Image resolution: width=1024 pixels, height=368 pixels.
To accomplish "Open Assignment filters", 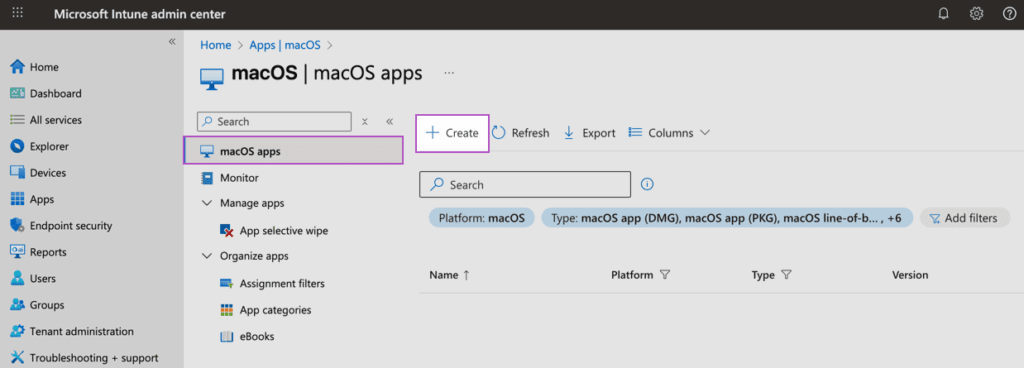I will tap(272, 283).
